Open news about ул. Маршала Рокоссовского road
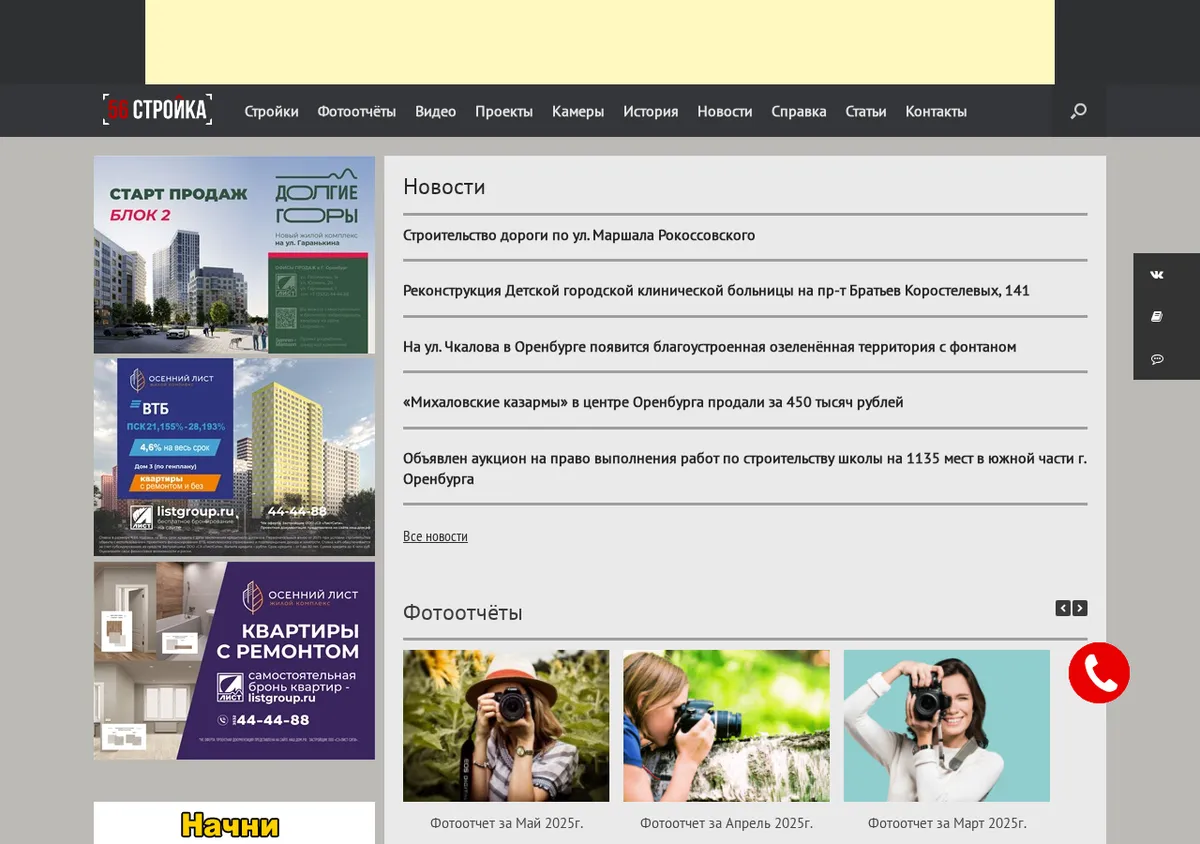1200x844 pixels. coord(579,236)
